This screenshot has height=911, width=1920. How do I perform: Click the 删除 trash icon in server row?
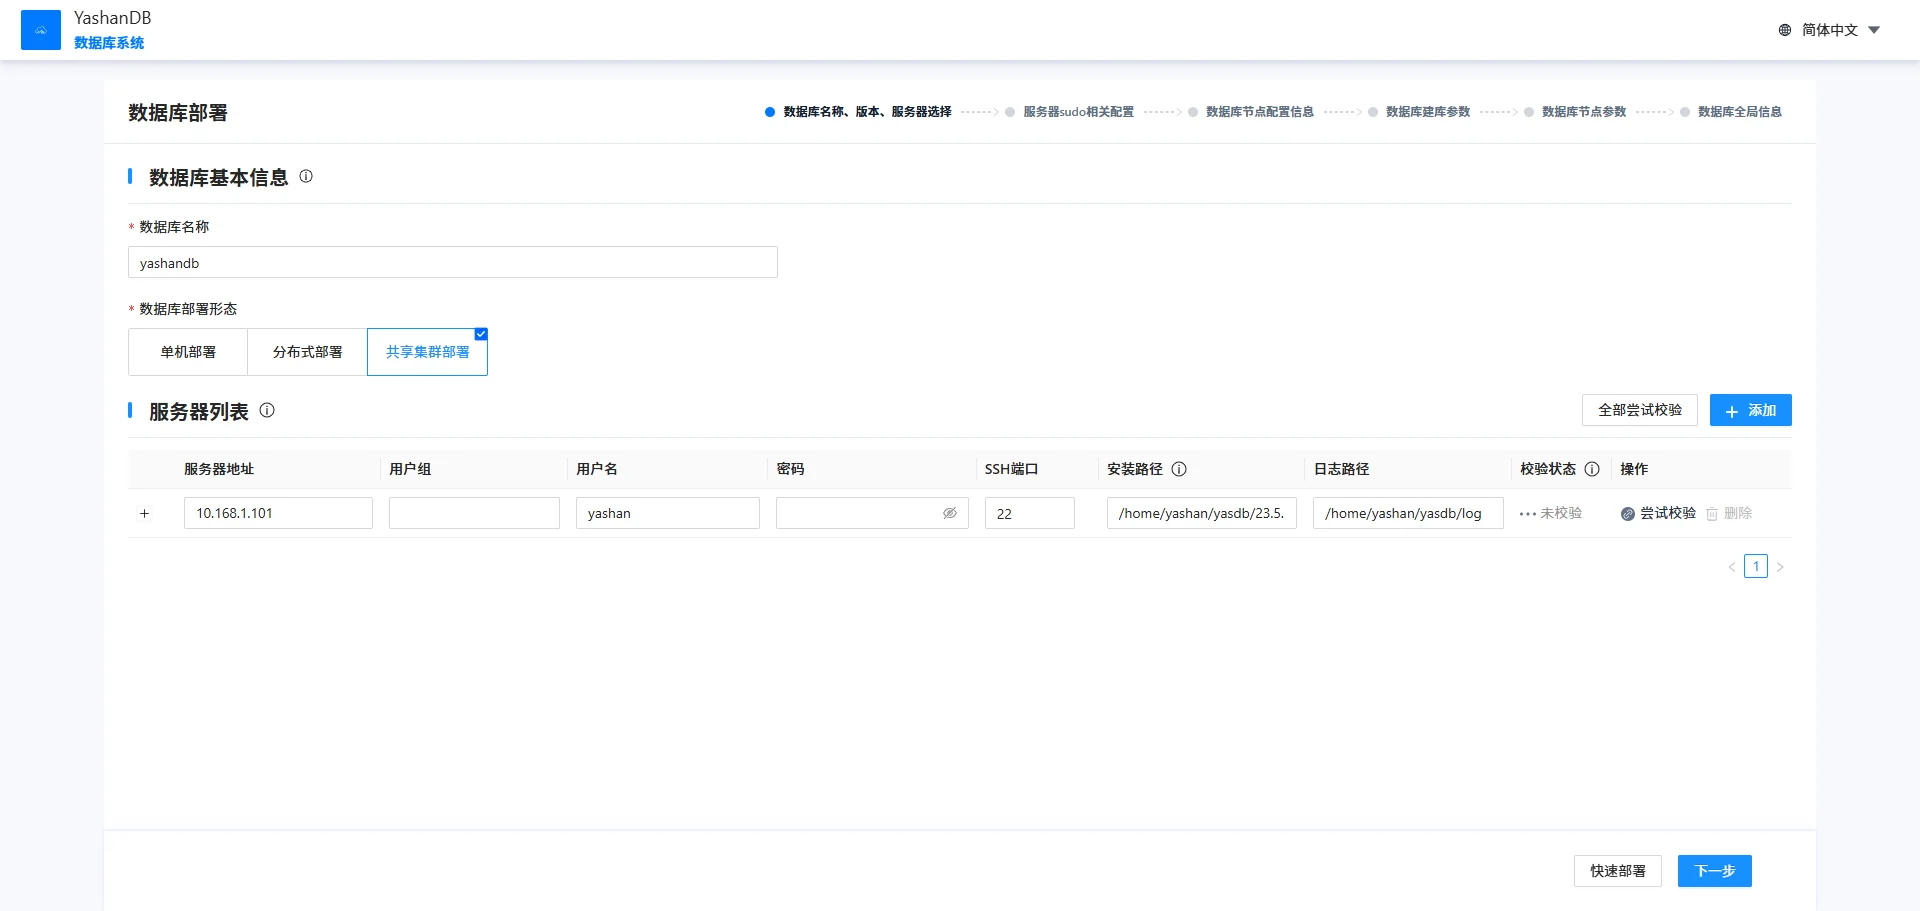point(1712,514)
